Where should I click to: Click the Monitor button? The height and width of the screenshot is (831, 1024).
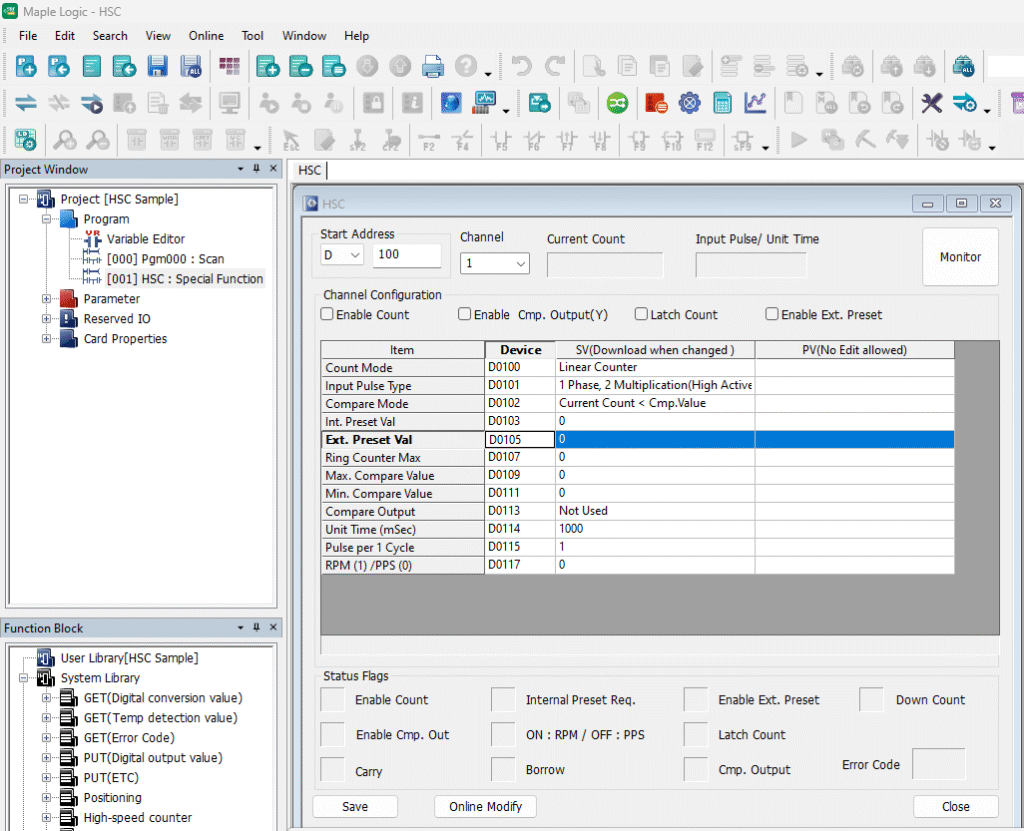960,257
